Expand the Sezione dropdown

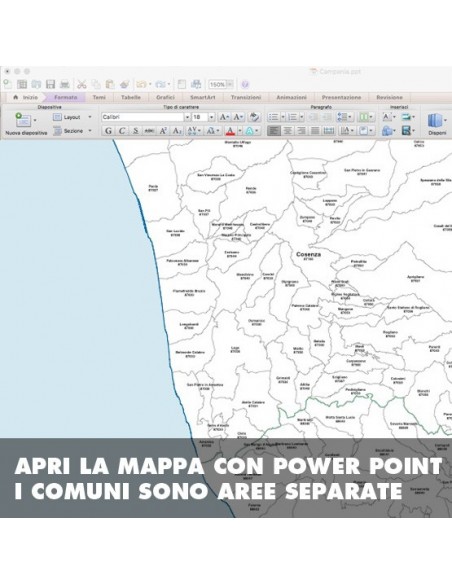[x=90, y=131]
